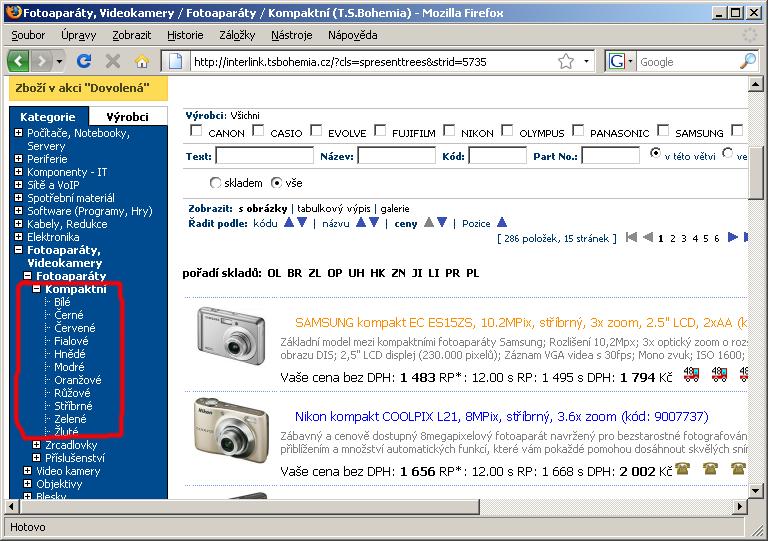The image size is (768, 541).
Task: Bookmark this page with the star icon
Action: tap(566, 62)
